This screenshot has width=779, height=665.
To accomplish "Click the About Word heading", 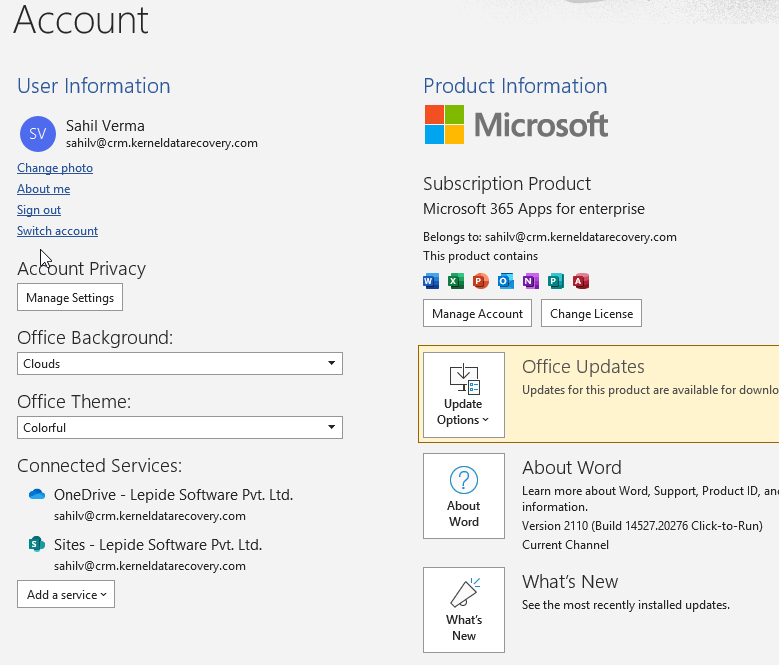I will (572, 467).
